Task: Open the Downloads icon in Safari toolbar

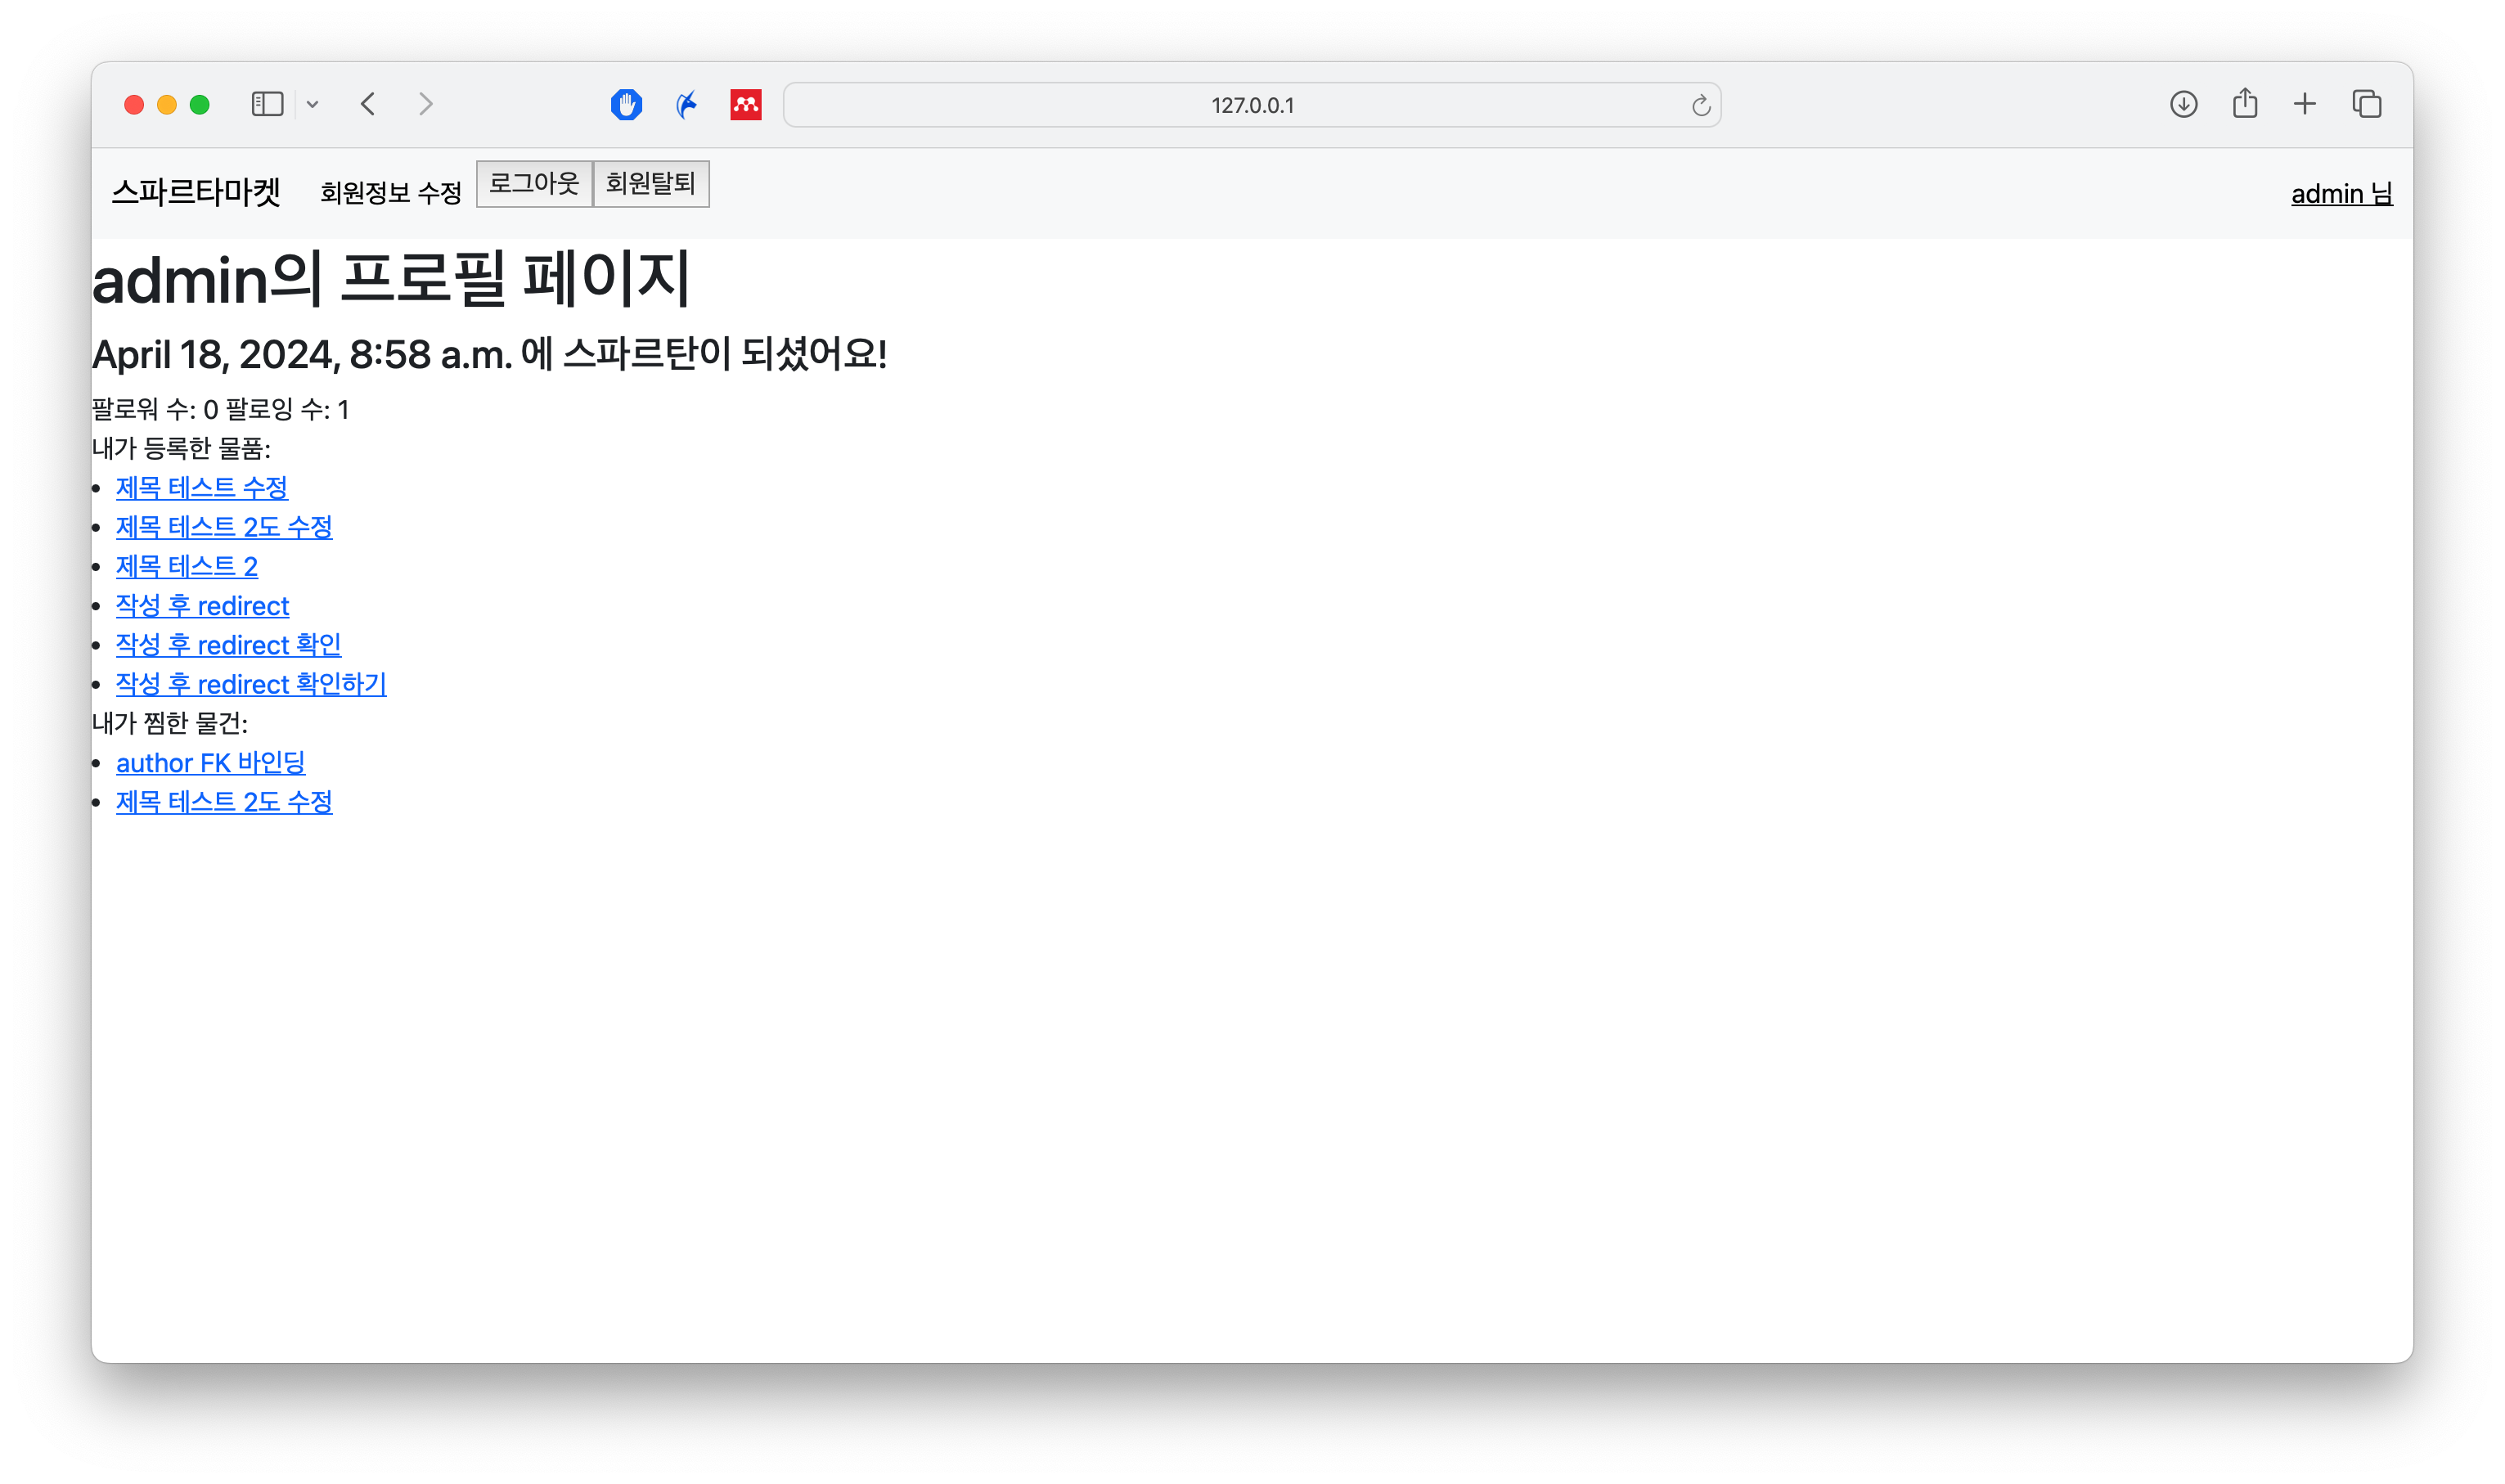Action: coord(2185,104)
